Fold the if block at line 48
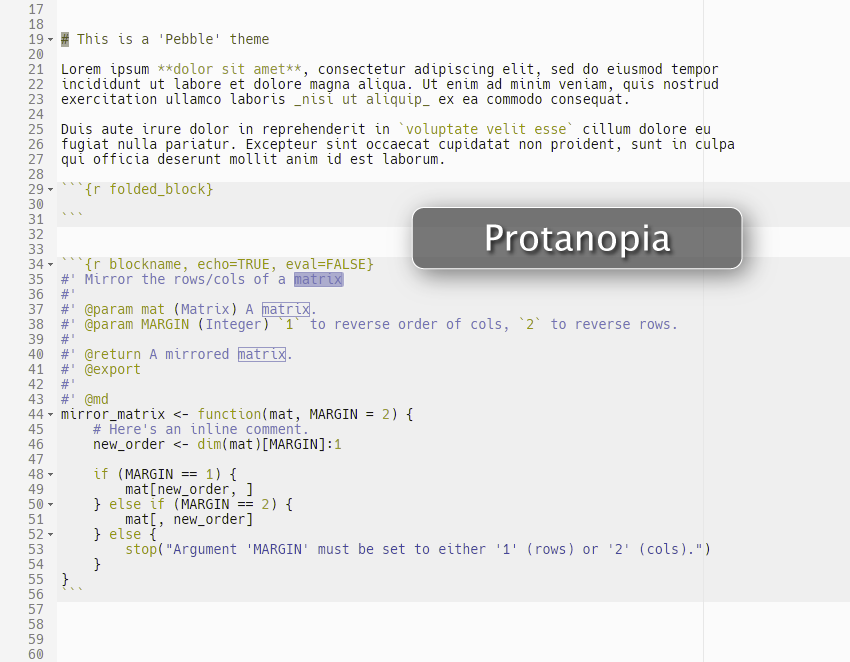This screenshot has height=662, width=850. point(50,475)
